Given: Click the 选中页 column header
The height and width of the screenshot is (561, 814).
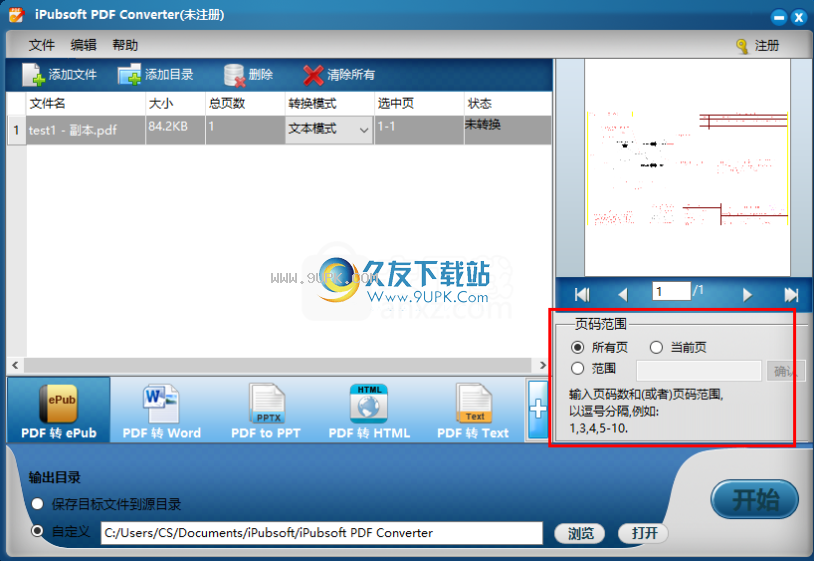Looking at the screenshot, I should click(x=418, y=104).
